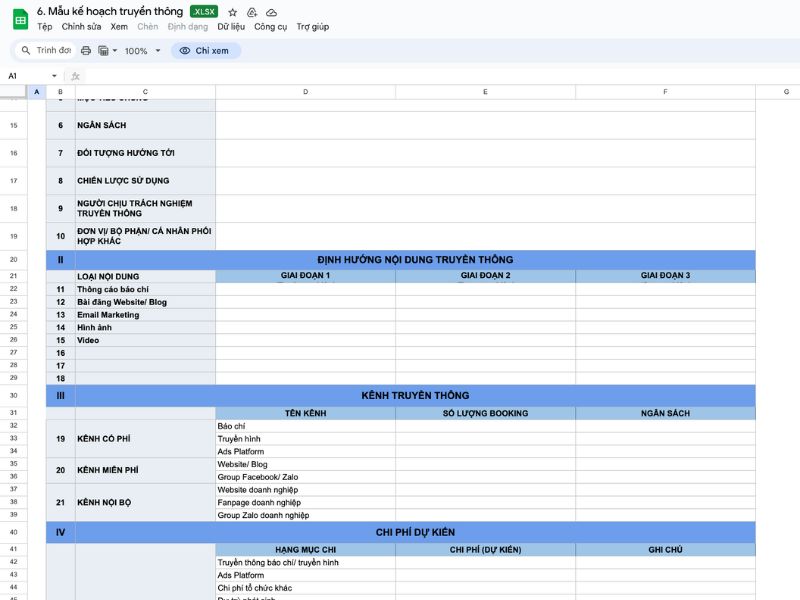
Task: Click the Google Sheets home icon
Action: (x=20, y=18)
